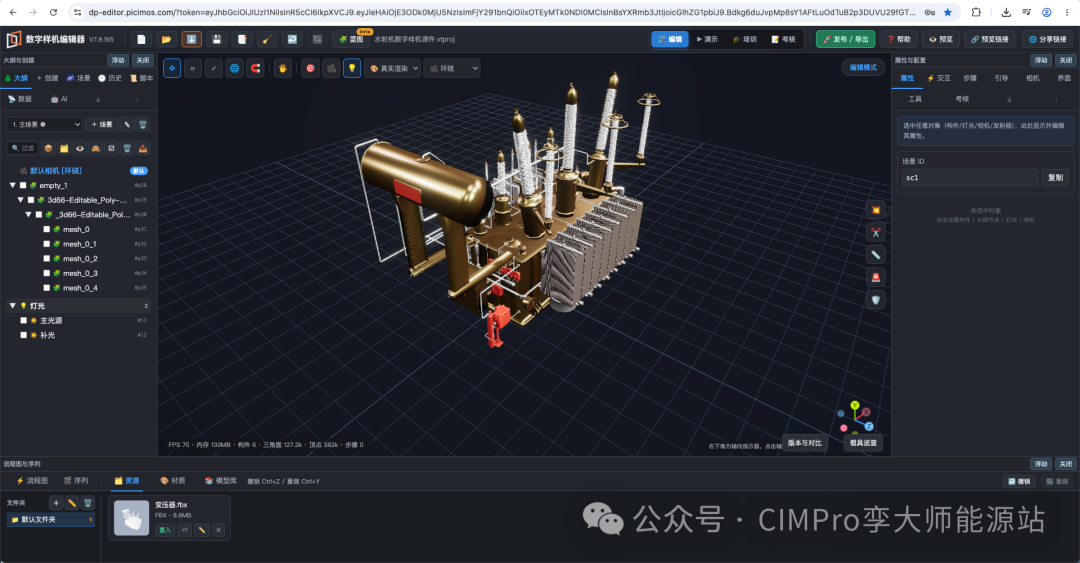Viewport: 1080px width, 563px height.
Task: Toggle checkbox for 主光源 light
Action: coord(23,320)
